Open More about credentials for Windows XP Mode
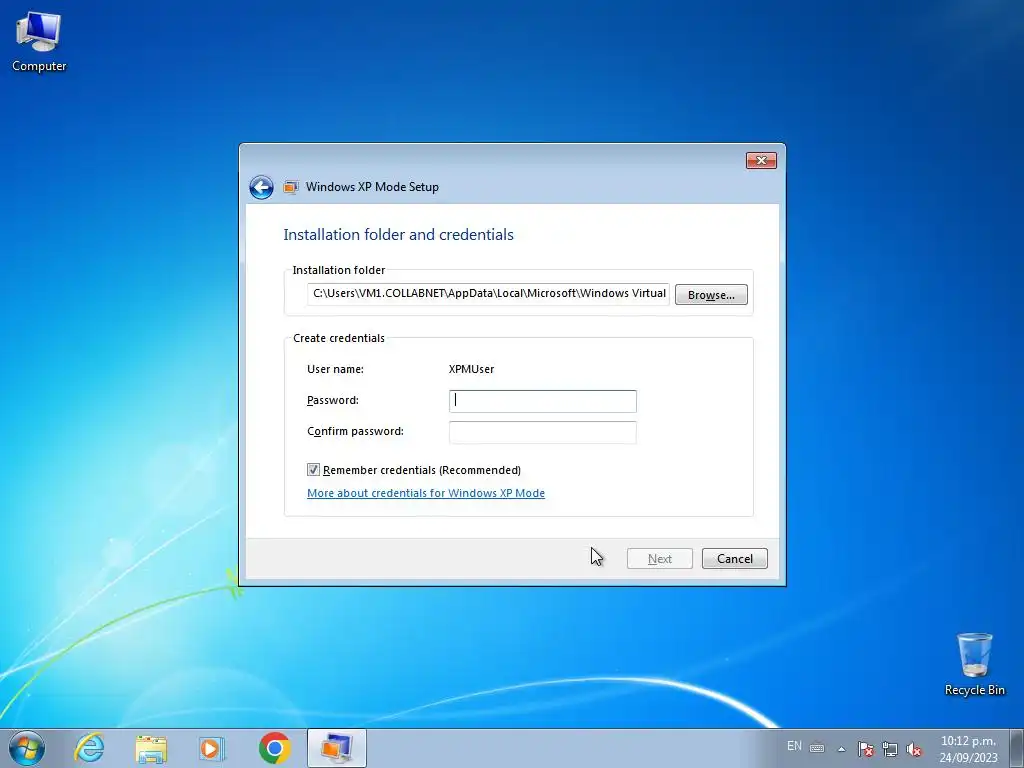This screenshot has height=768, width=1024. 426,493
